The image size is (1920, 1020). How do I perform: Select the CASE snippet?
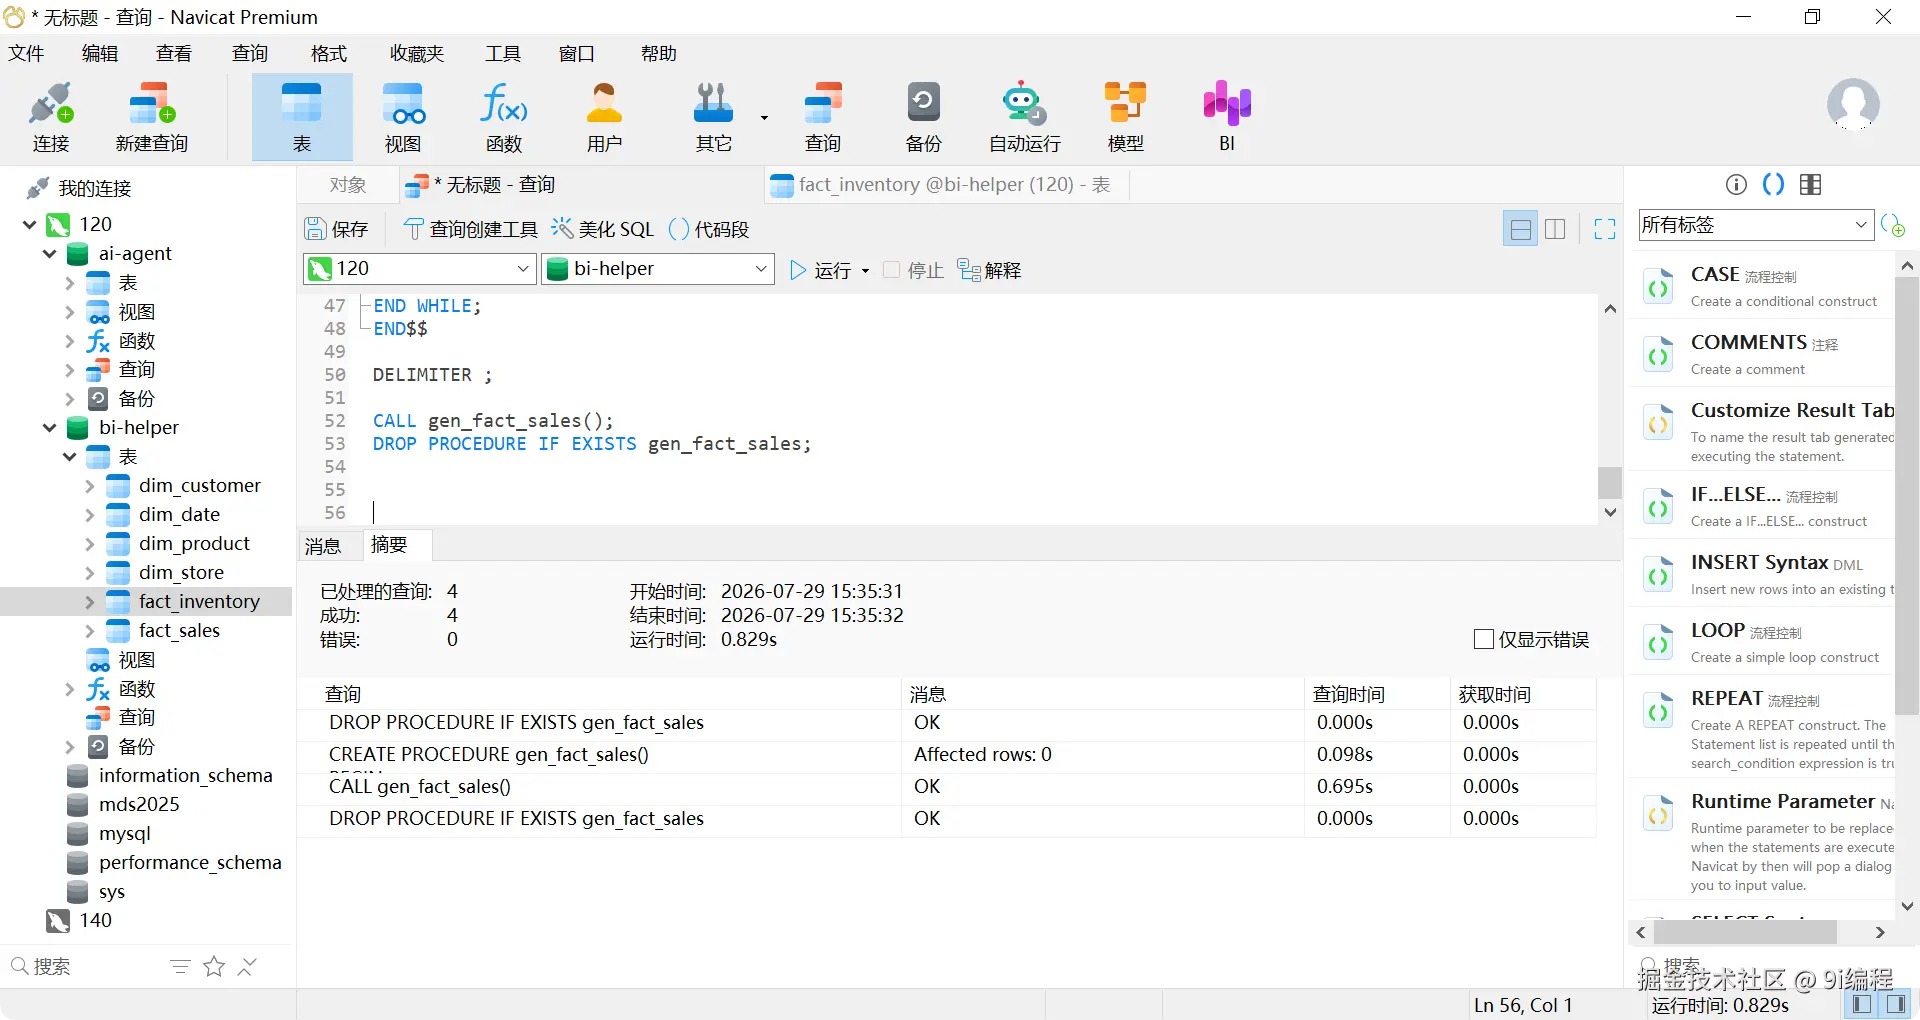pyautogui.click(x=1762, y=286)
